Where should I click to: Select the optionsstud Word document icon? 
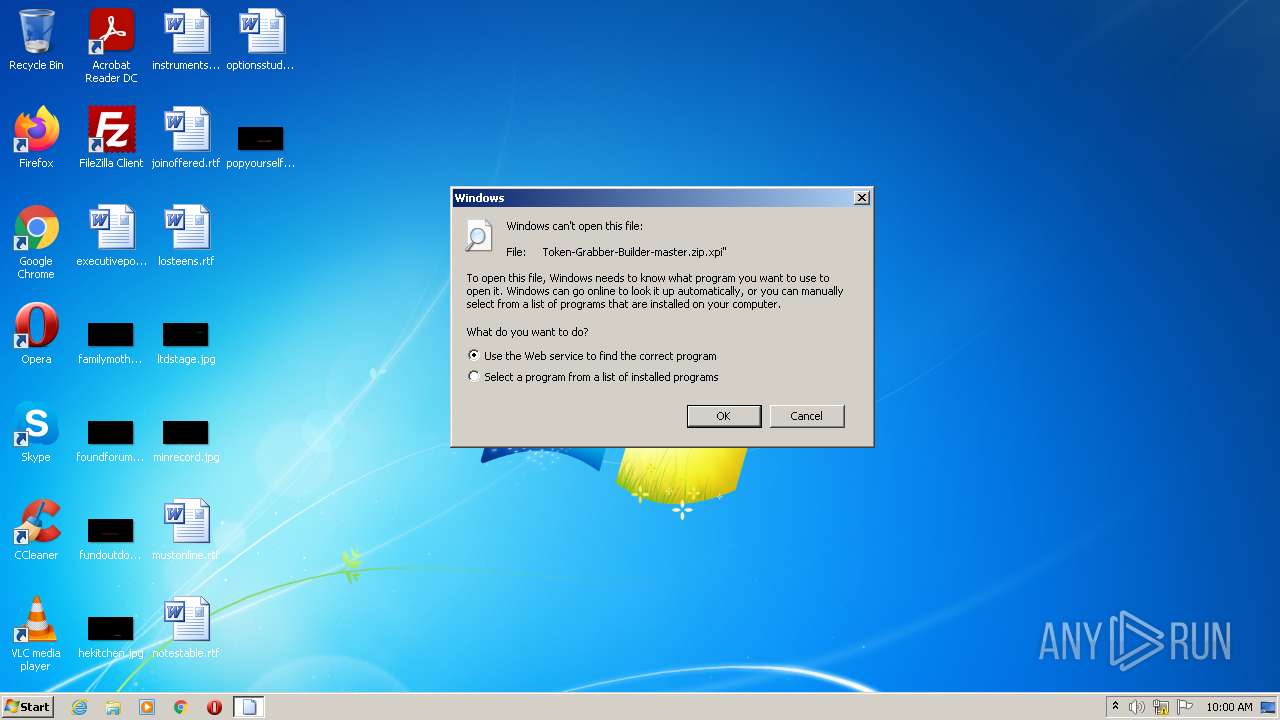(260, 40)
